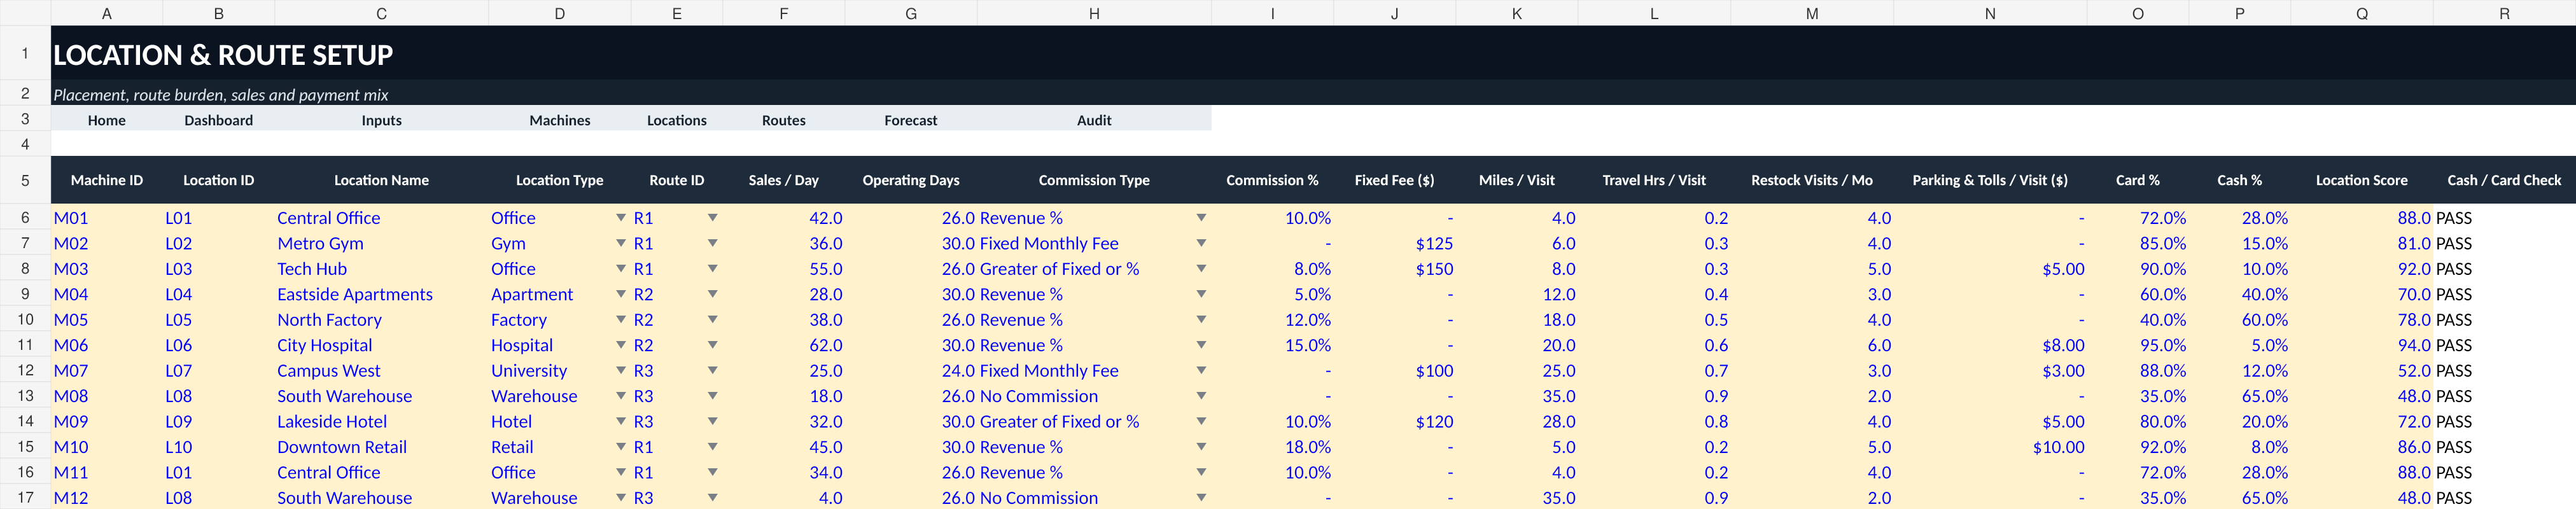Jump to the Audit sheet link
This screenshot has width=2576, height=509.
1094,120
